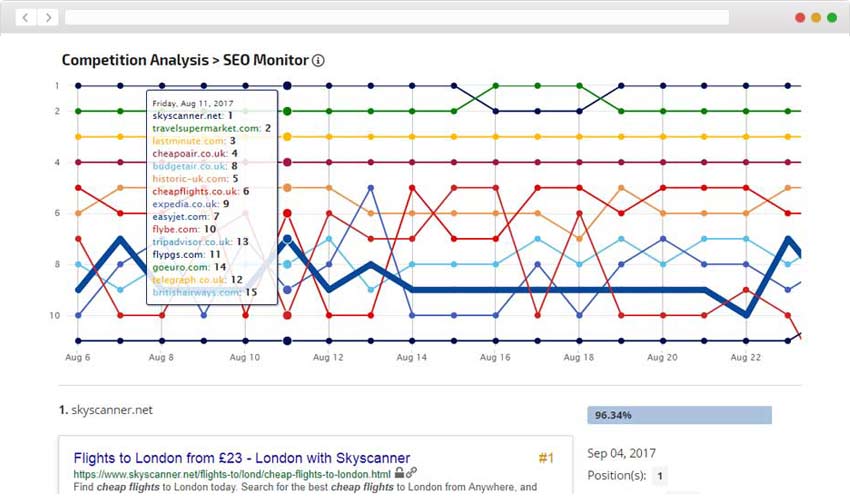Click the info icon beside SEO Monitor

pos(318,61)
